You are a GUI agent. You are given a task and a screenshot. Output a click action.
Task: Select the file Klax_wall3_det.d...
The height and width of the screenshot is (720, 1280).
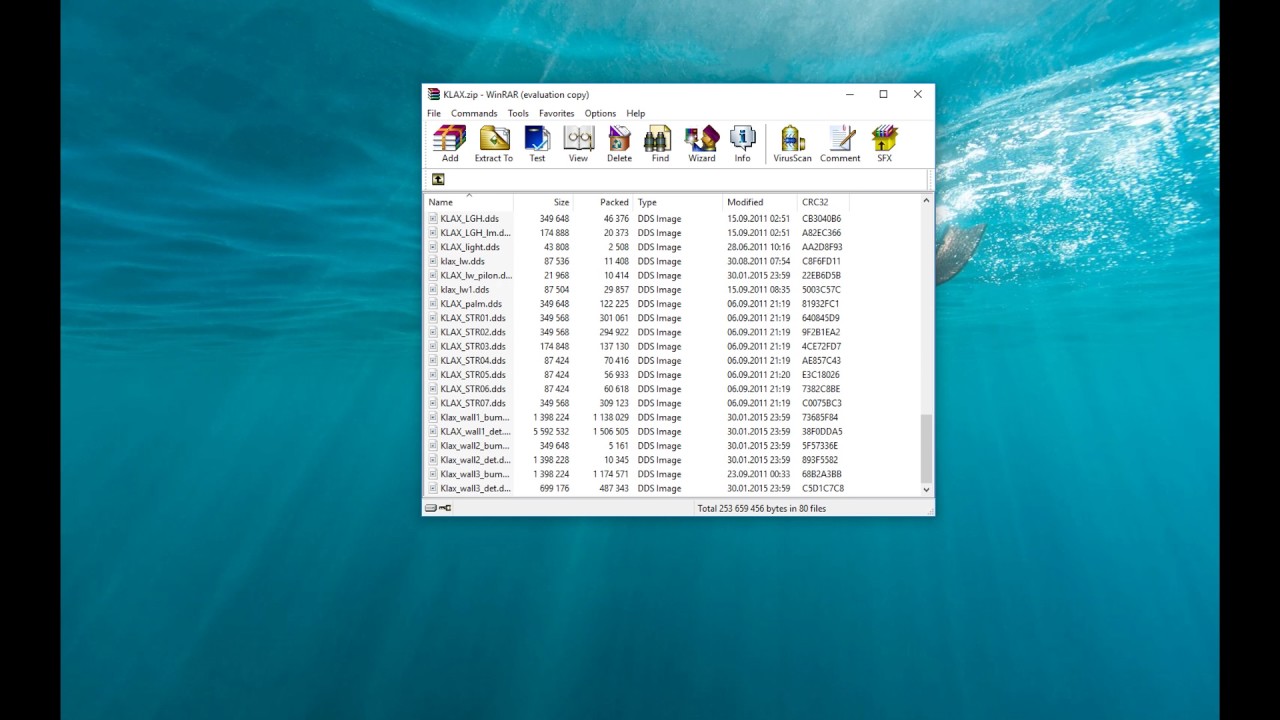tap(475, 489)
